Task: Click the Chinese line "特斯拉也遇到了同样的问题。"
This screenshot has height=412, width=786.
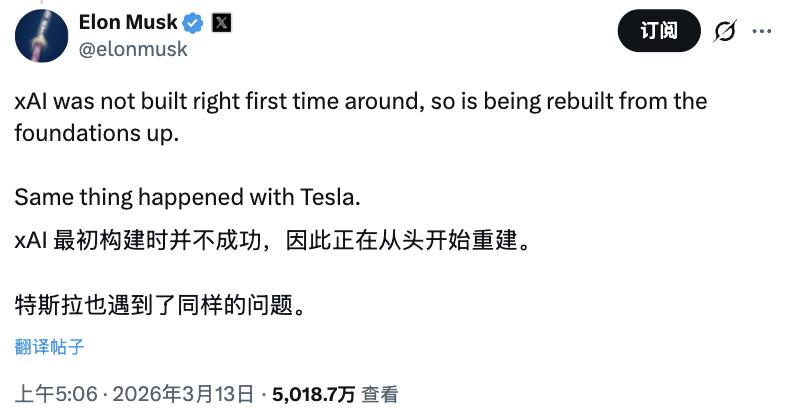Action: (158, 301)
